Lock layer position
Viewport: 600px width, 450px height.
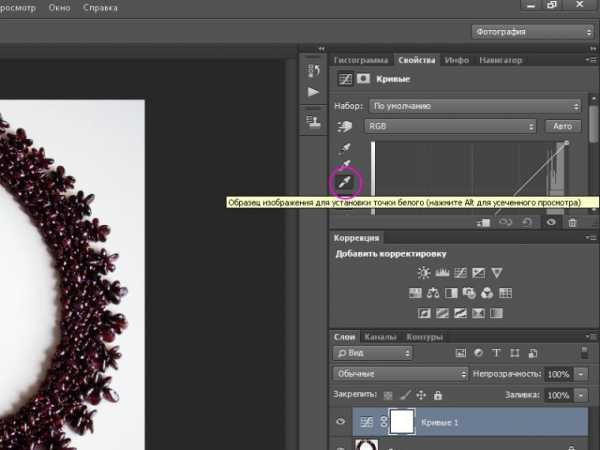[421, 395]
